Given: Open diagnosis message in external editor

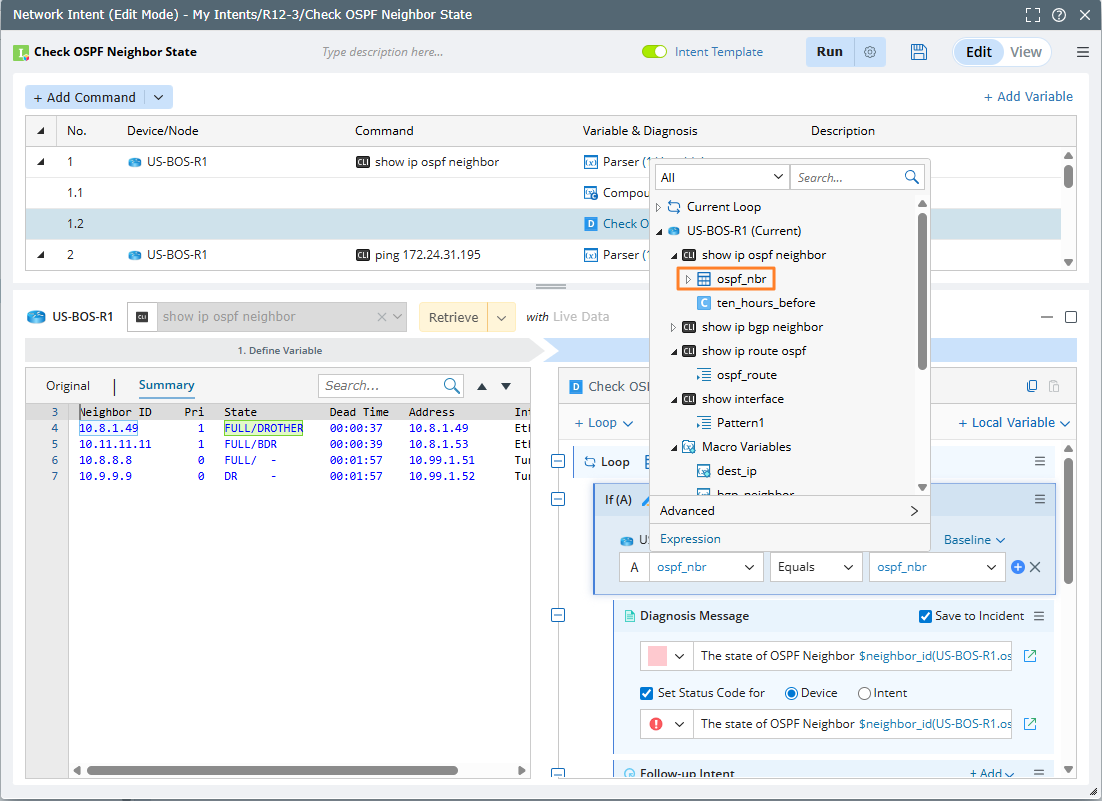Looking at the screenshot, I should pyautogui.click(x=1030, y=656).
